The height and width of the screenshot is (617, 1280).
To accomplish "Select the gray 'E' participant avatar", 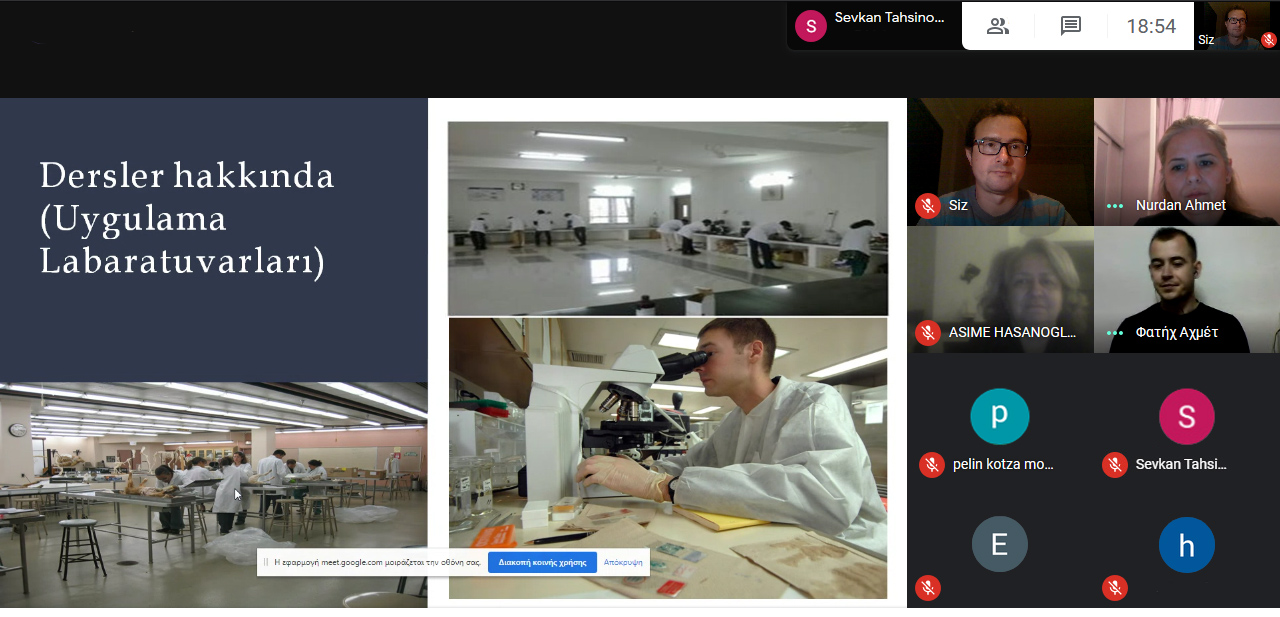I will coord(999,545).
